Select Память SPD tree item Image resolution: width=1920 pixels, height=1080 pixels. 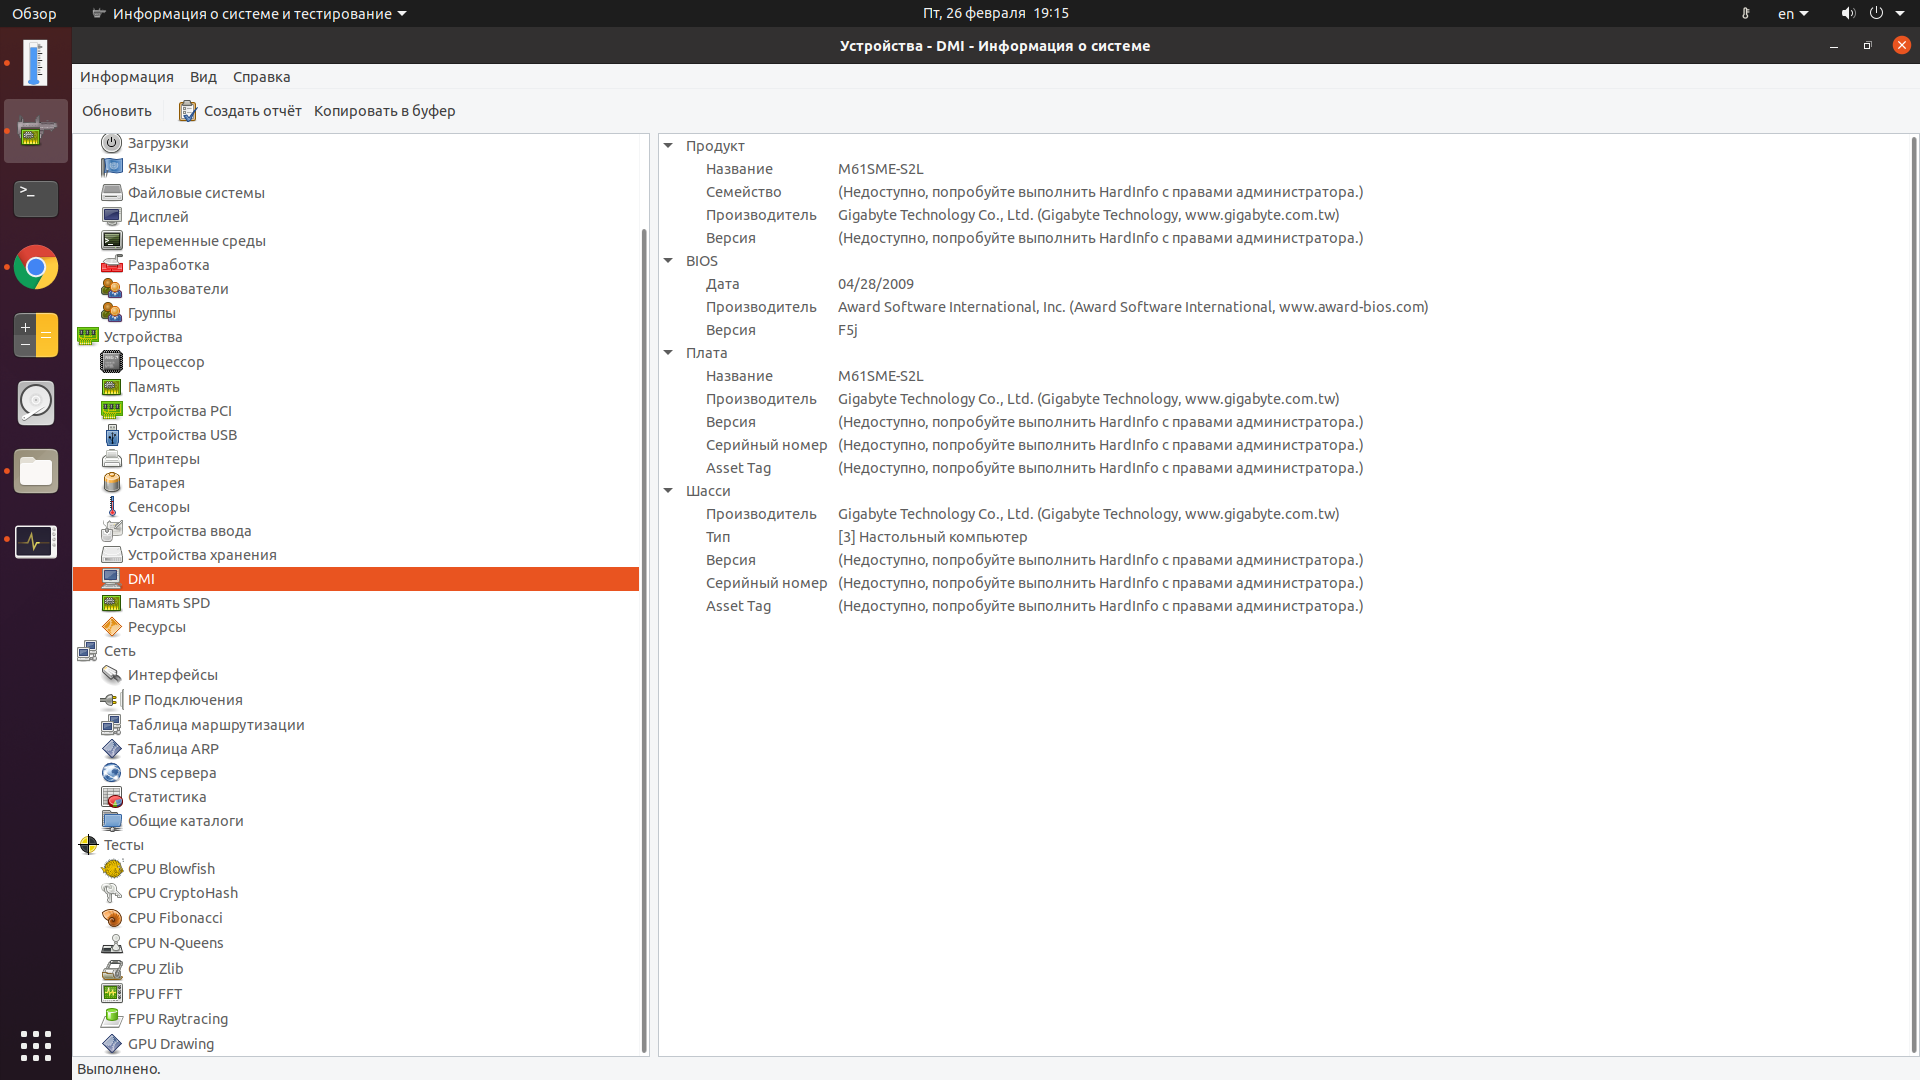pos(168,603)
